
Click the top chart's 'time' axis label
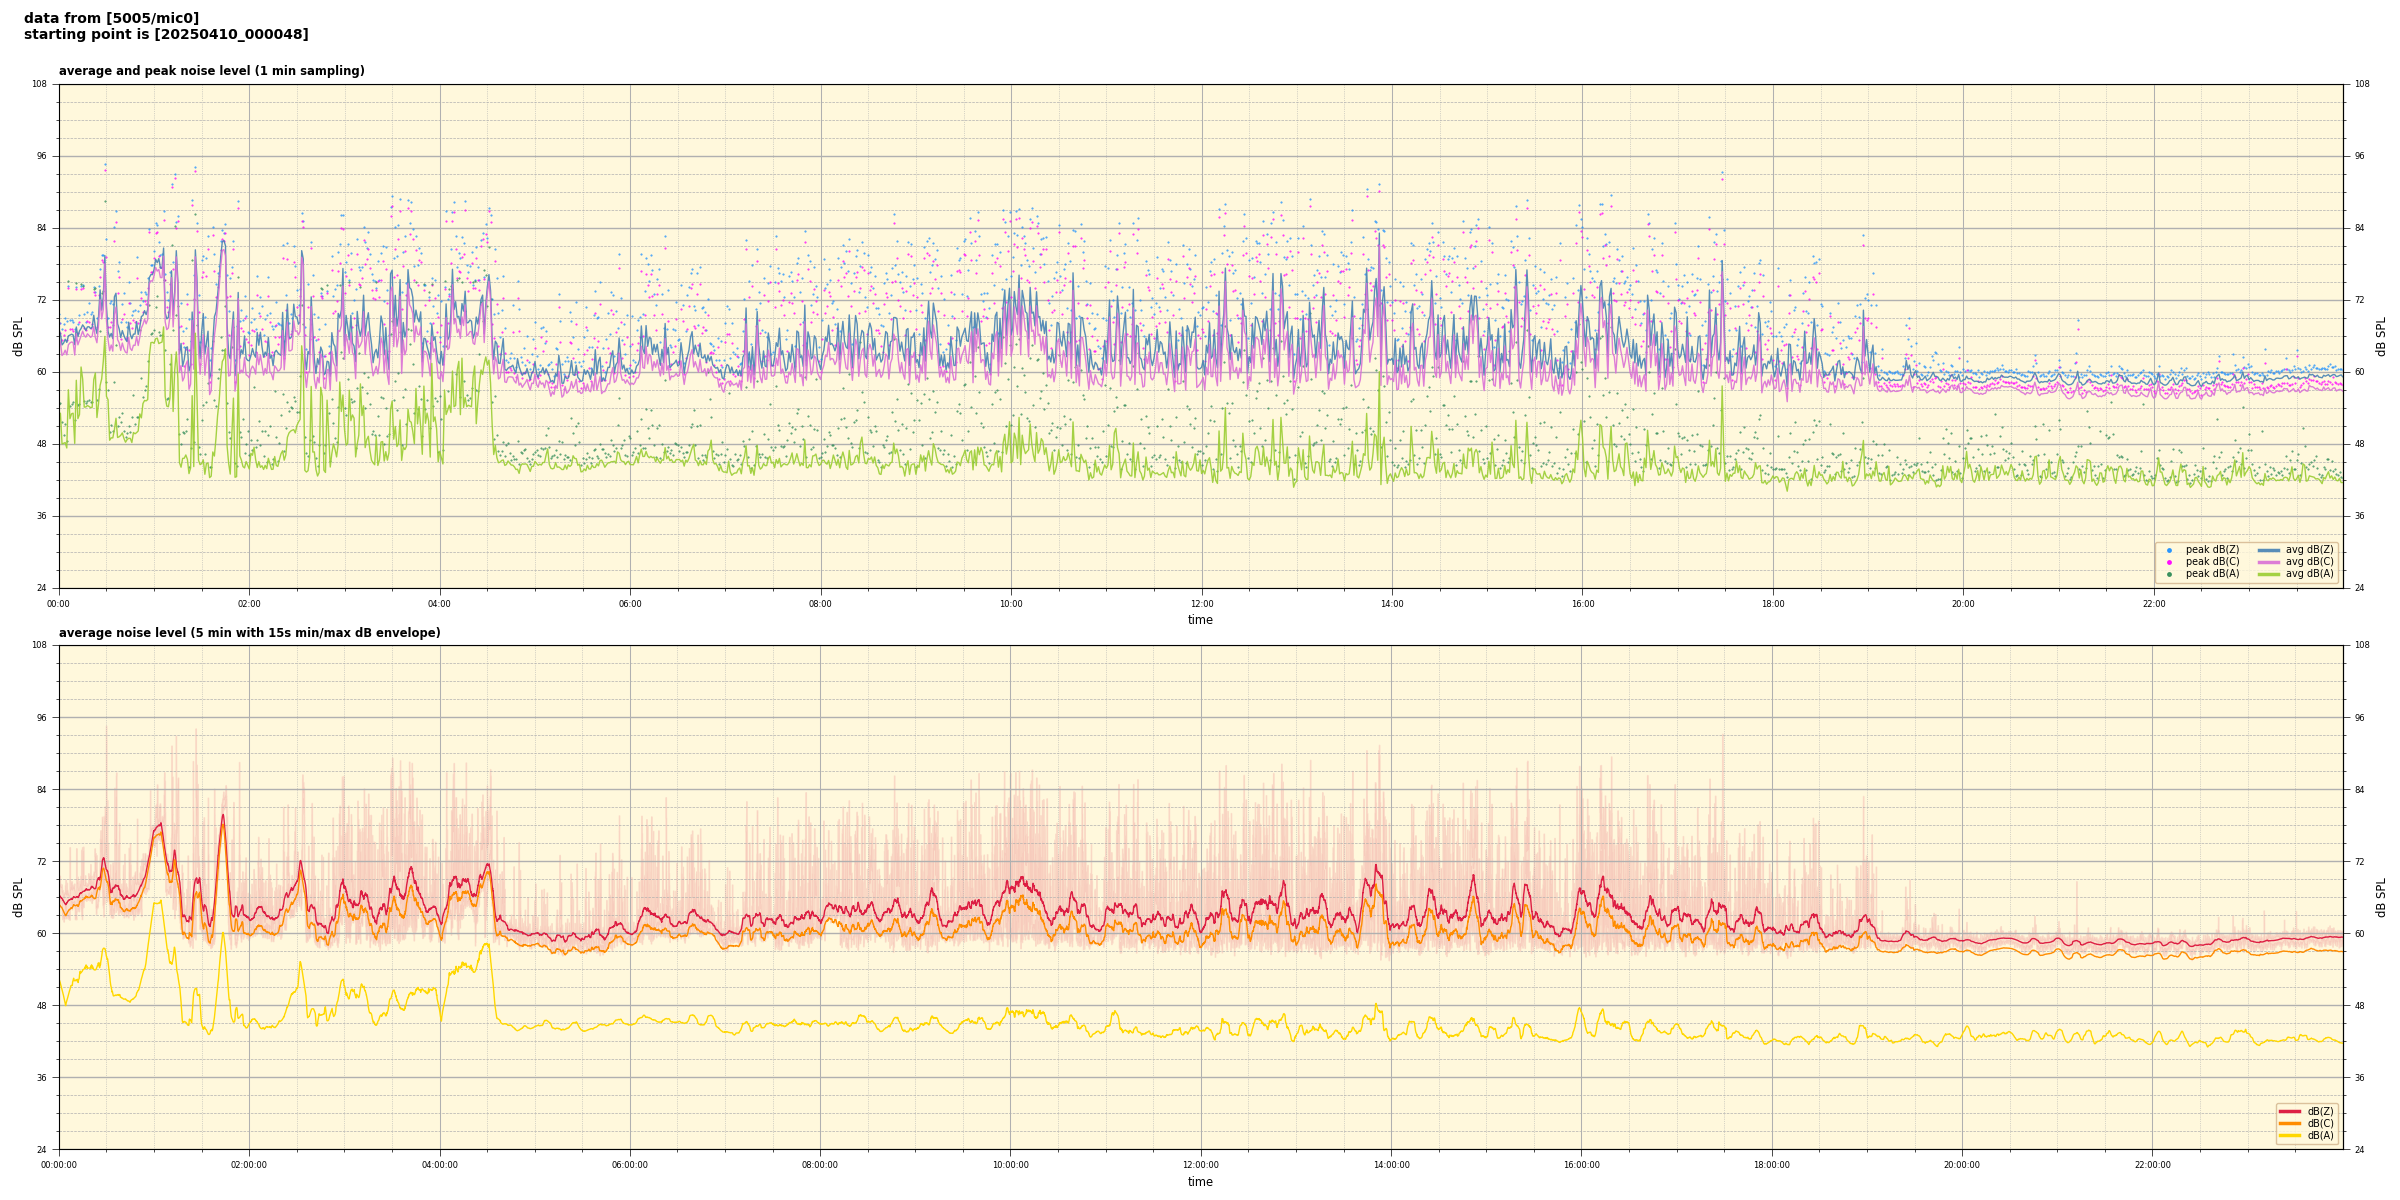[1200, 620]
